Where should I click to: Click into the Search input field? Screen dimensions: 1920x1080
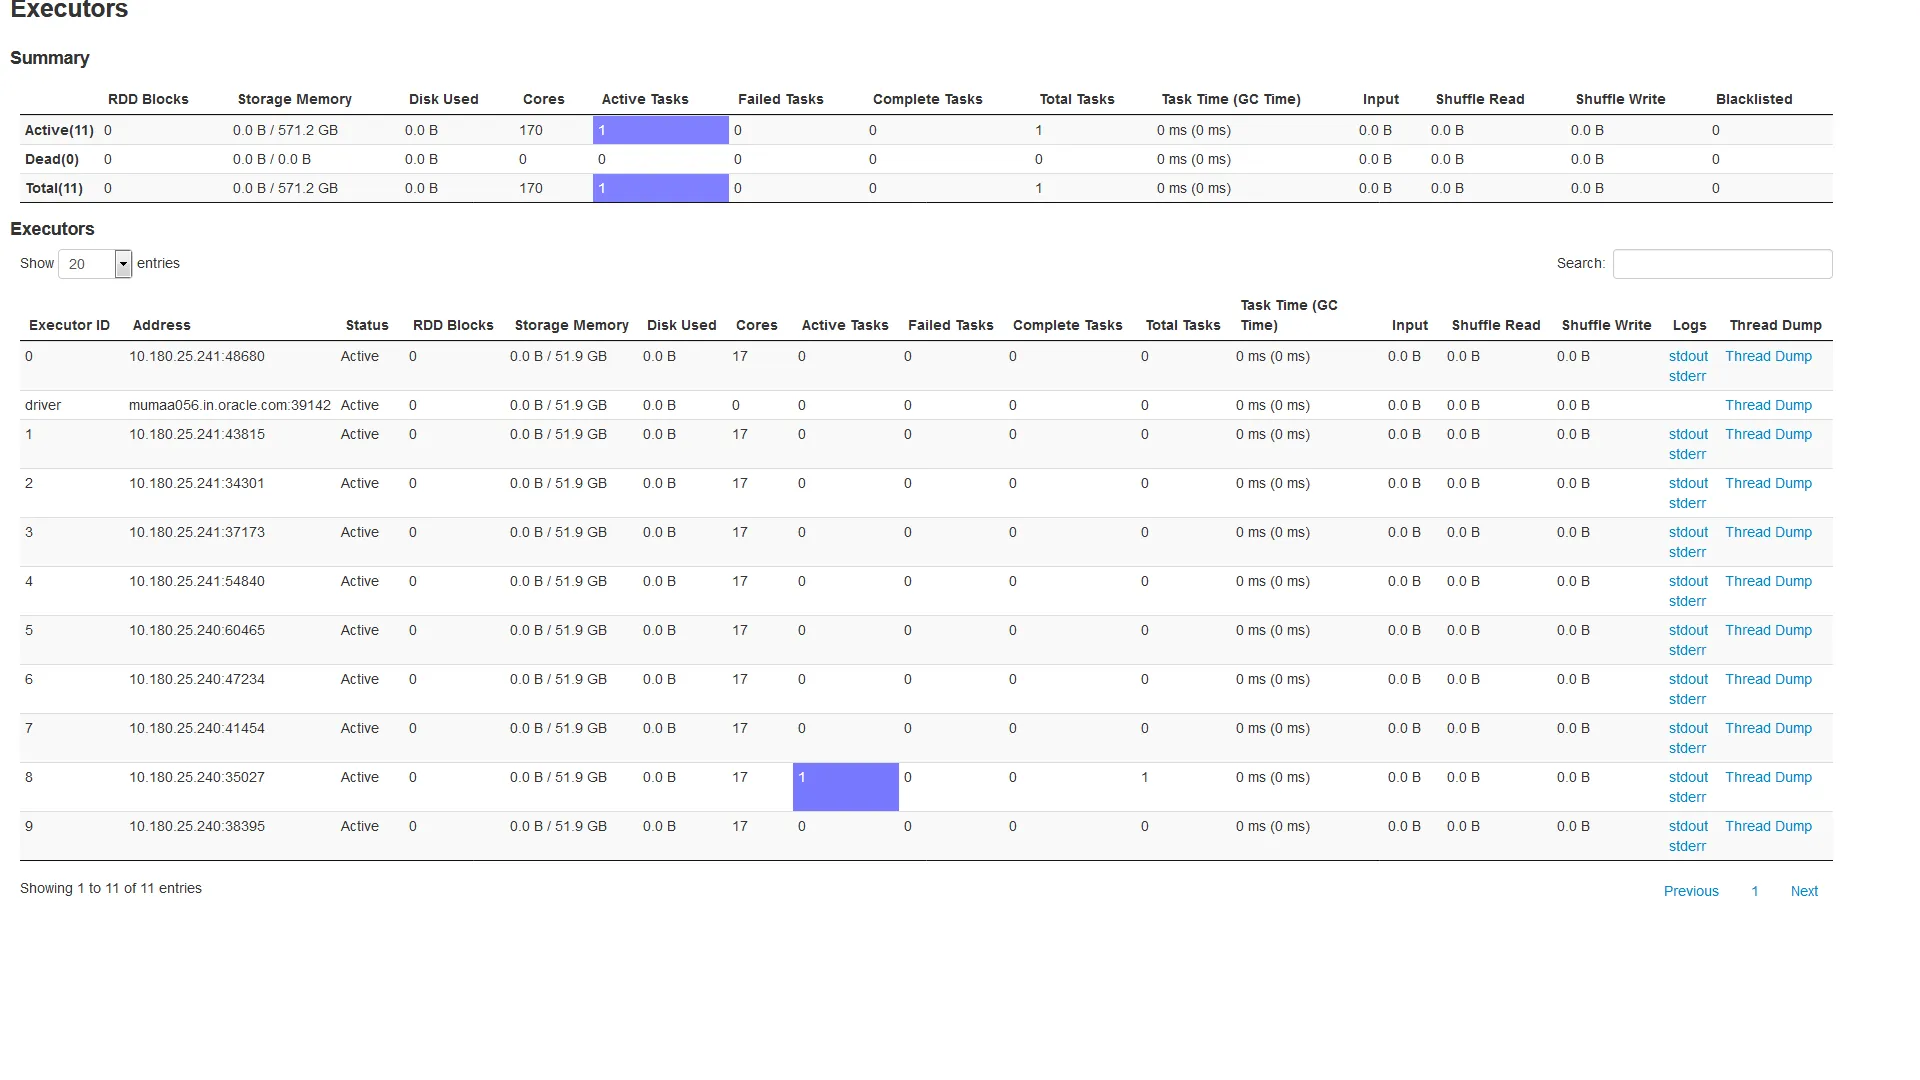click(1722, 264)
